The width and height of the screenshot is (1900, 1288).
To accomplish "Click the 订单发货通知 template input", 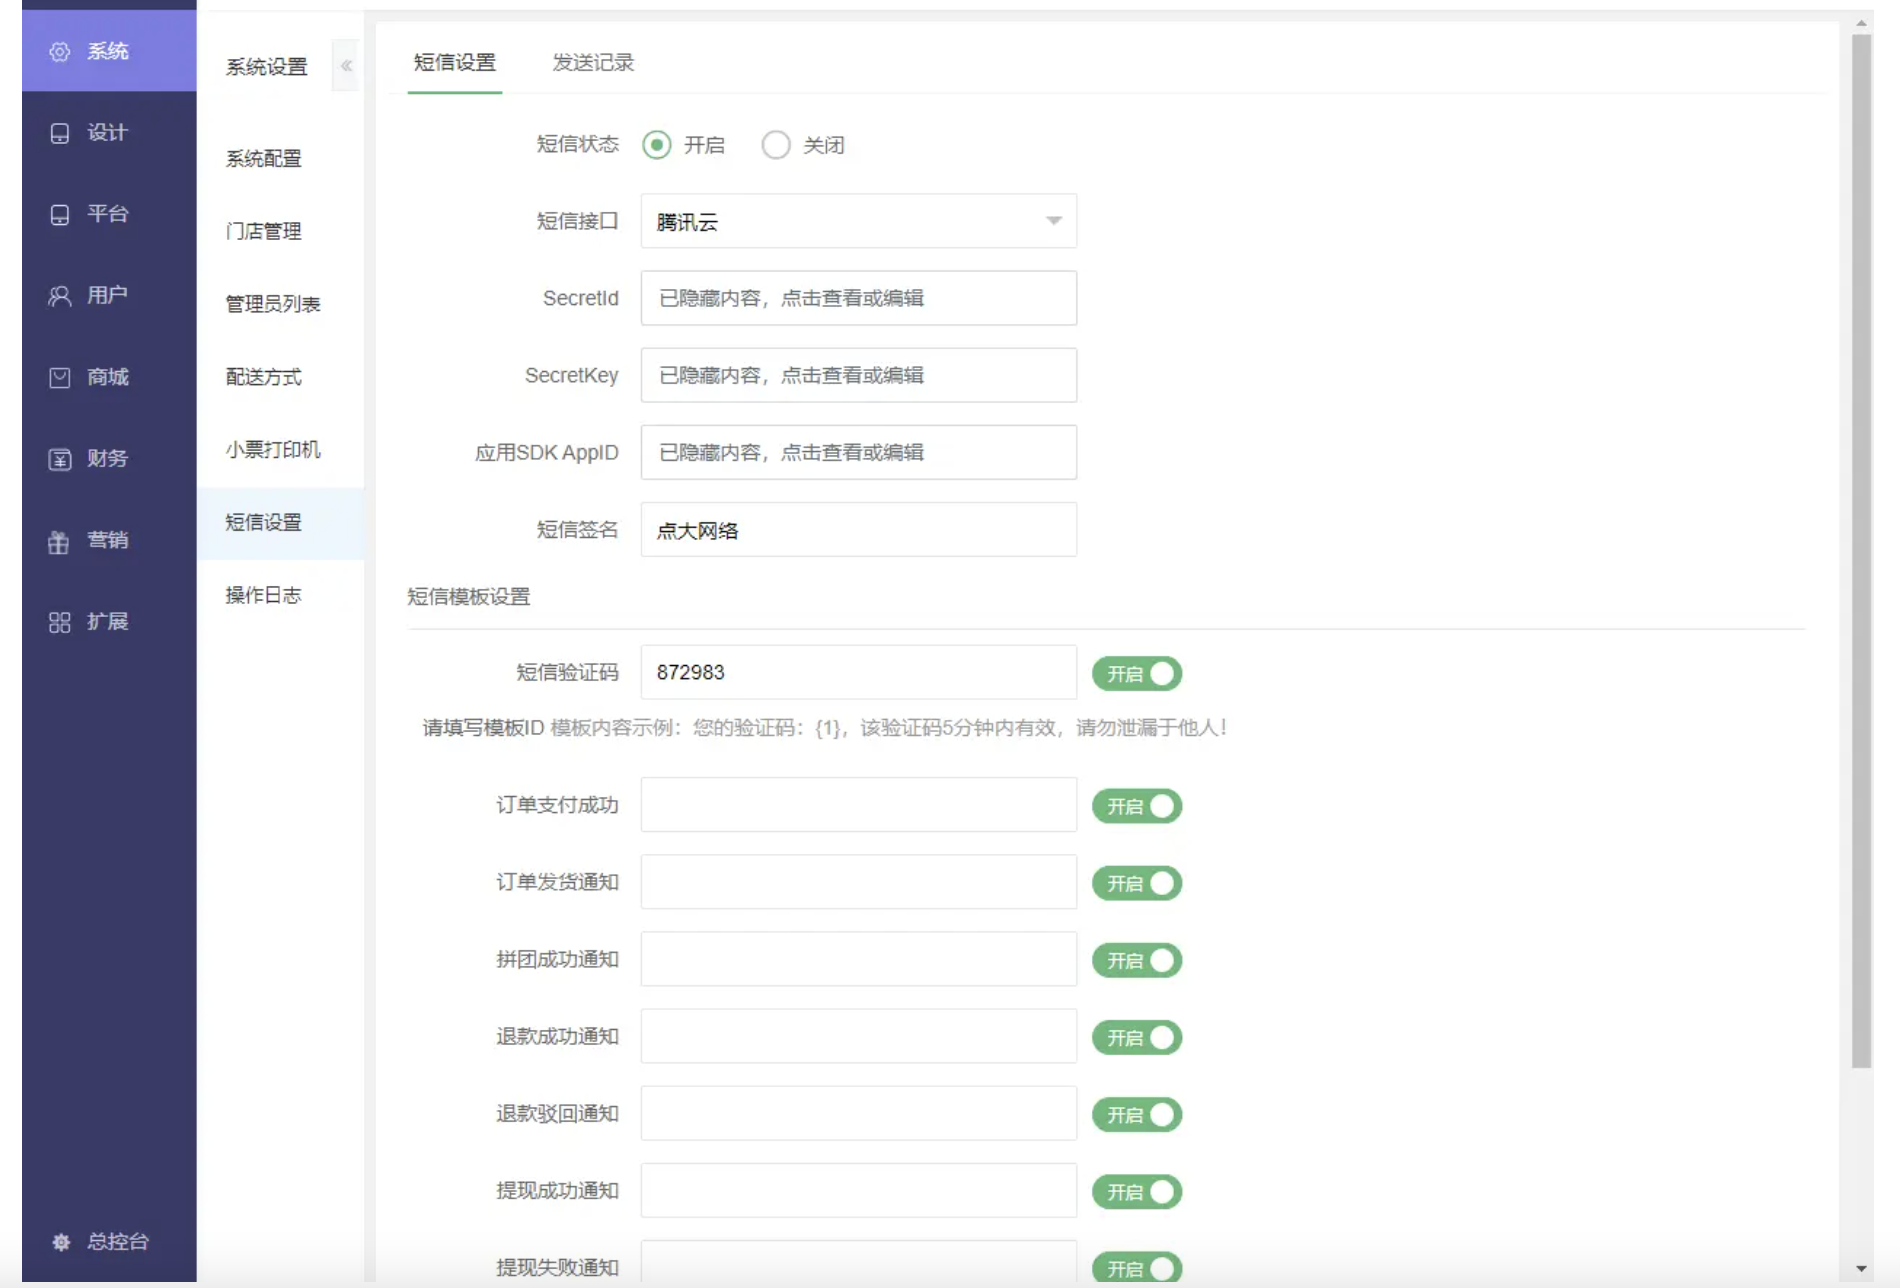I will [x=859, y=882].
